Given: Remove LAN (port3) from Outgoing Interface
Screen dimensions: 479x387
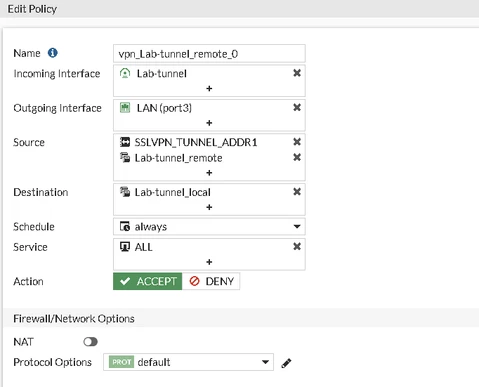Looking at the screenshot, I should [x=297, y=107].
